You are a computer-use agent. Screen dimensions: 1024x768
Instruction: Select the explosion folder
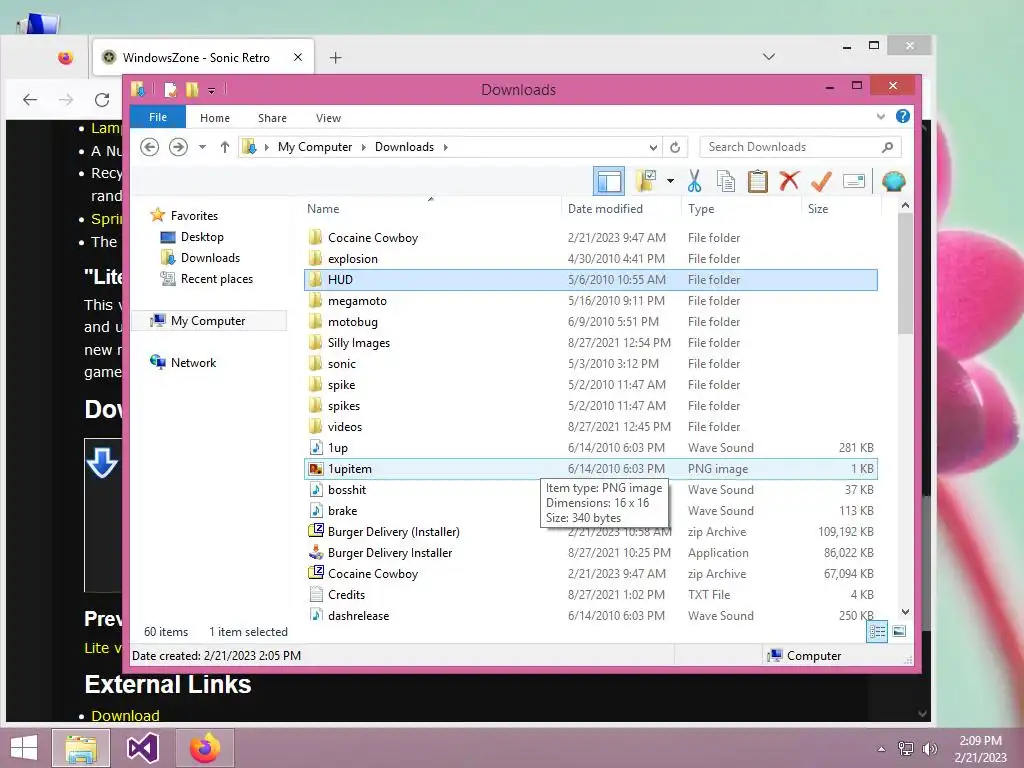(x=591, y=259)
